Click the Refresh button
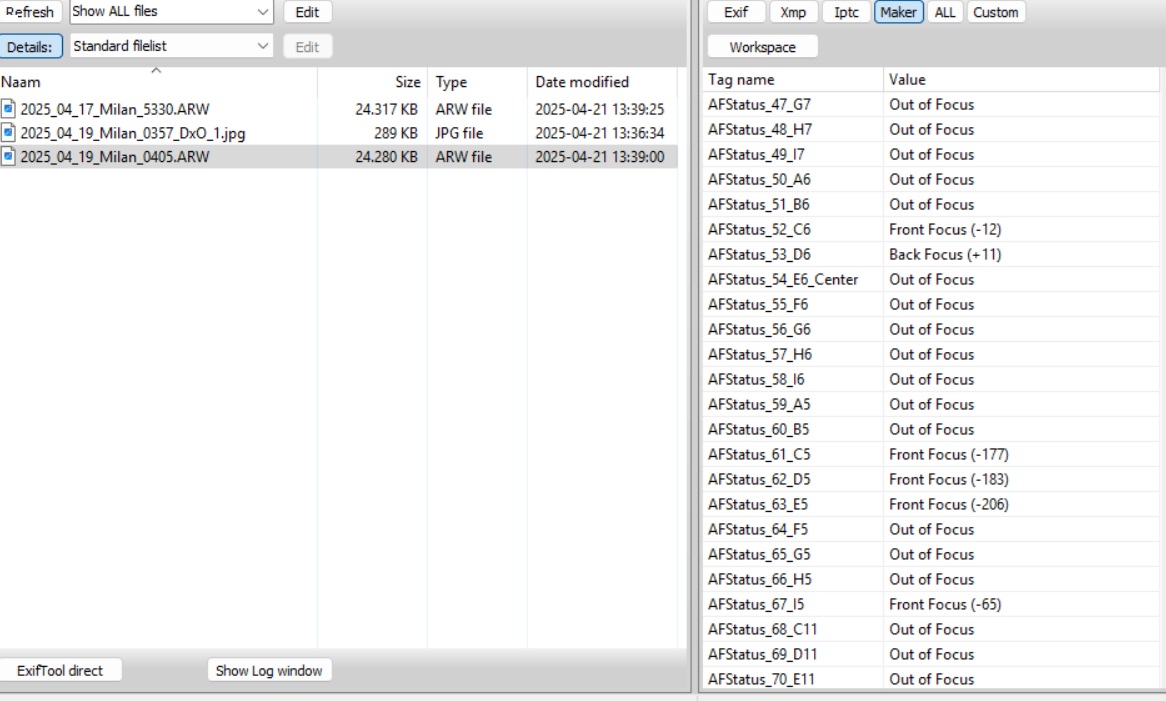This screenshot has width=1166, height=701. click(x=30, y=12)
